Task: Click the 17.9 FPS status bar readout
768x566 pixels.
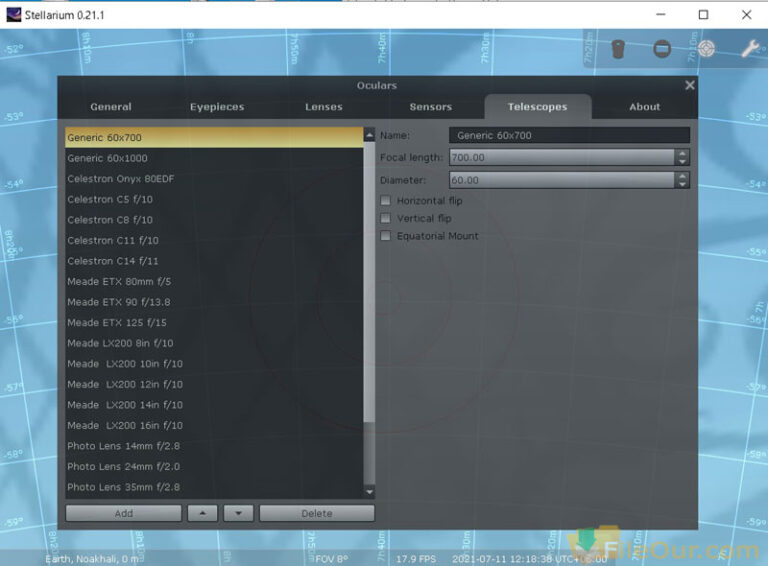Action: (416, 559)
